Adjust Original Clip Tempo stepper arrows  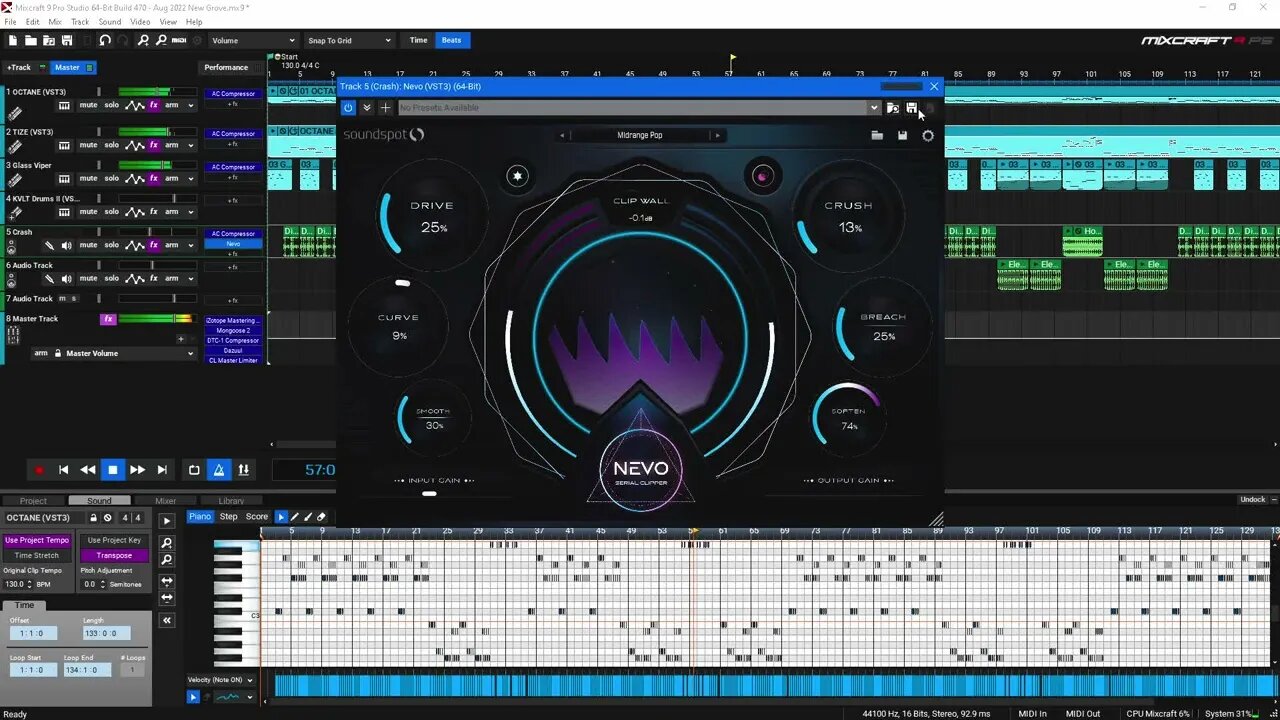(x=29, y=584)
